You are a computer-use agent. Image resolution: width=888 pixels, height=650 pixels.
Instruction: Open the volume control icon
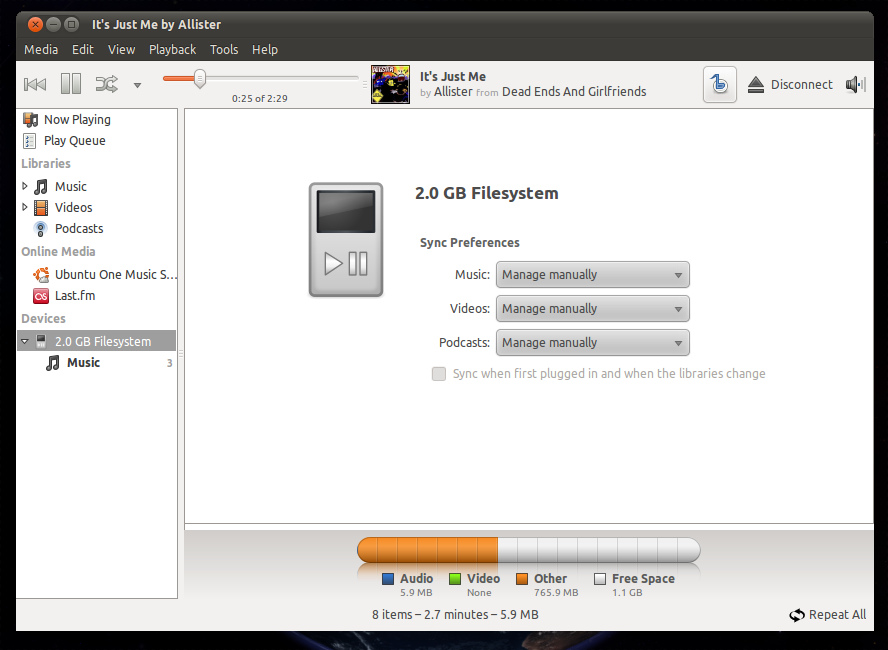(x=855, y=85)
